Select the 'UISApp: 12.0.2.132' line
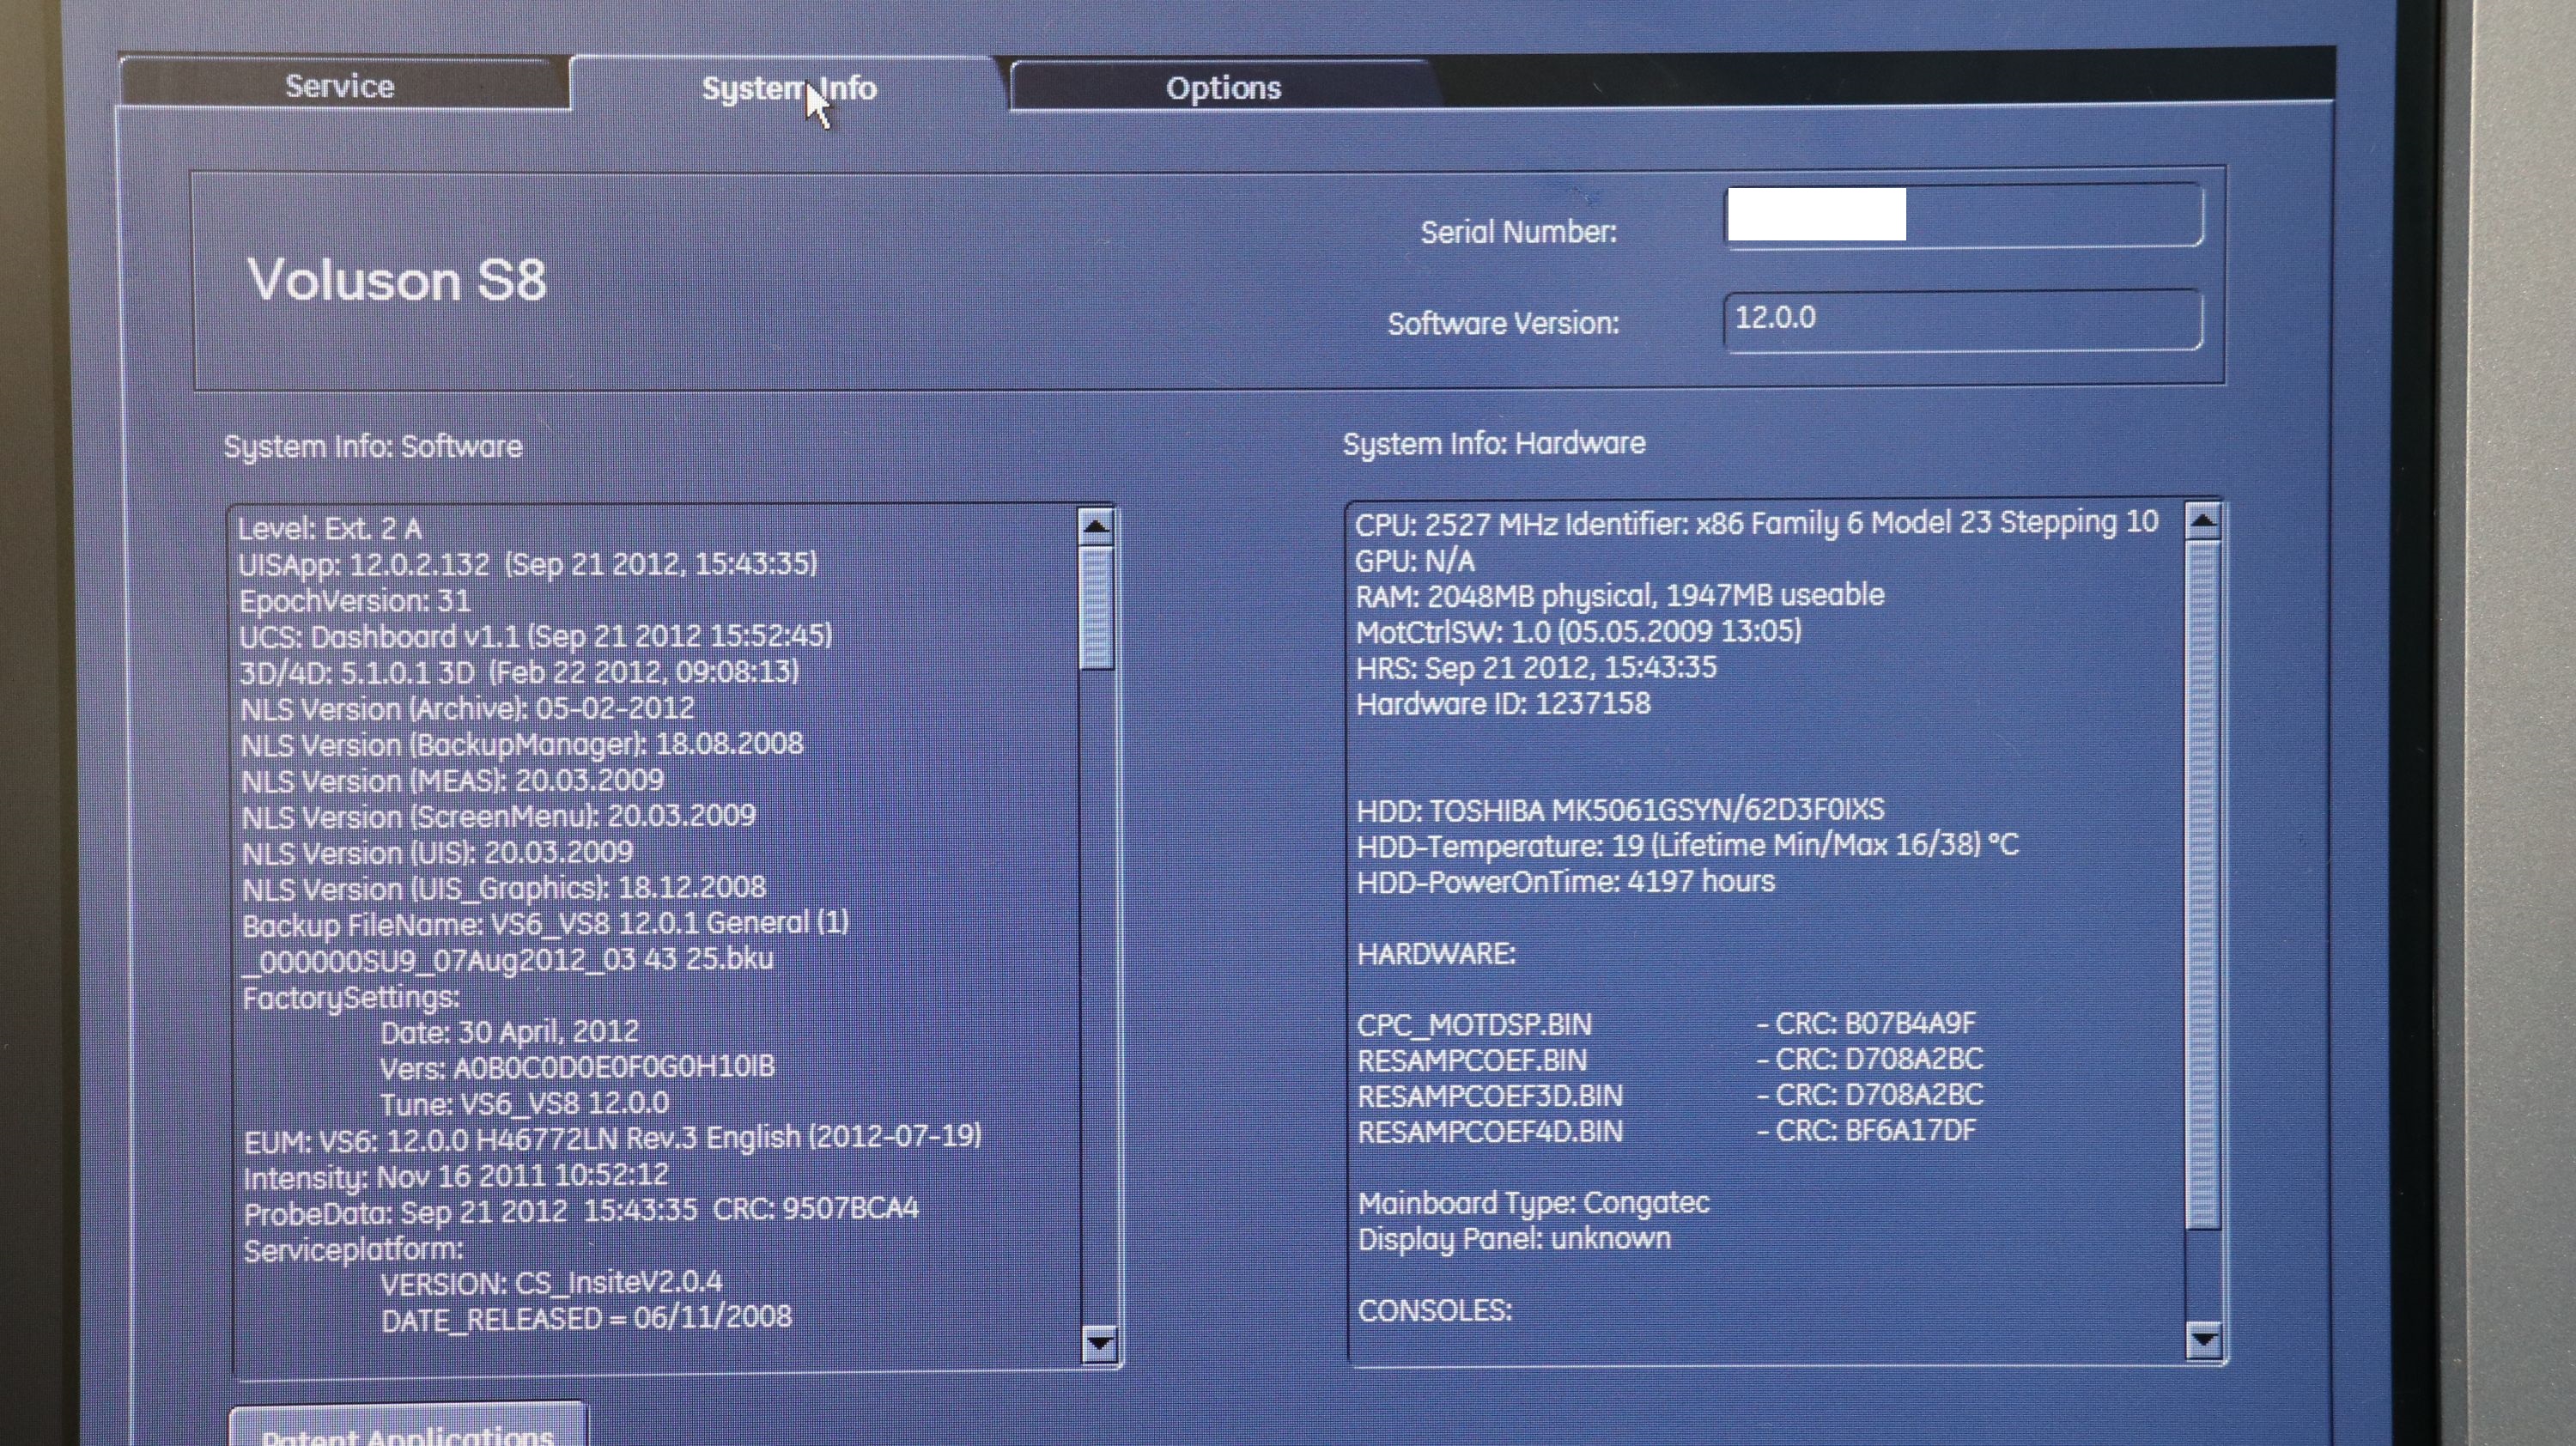This screenshot has height=1446, width=2576. coord(528,564)
